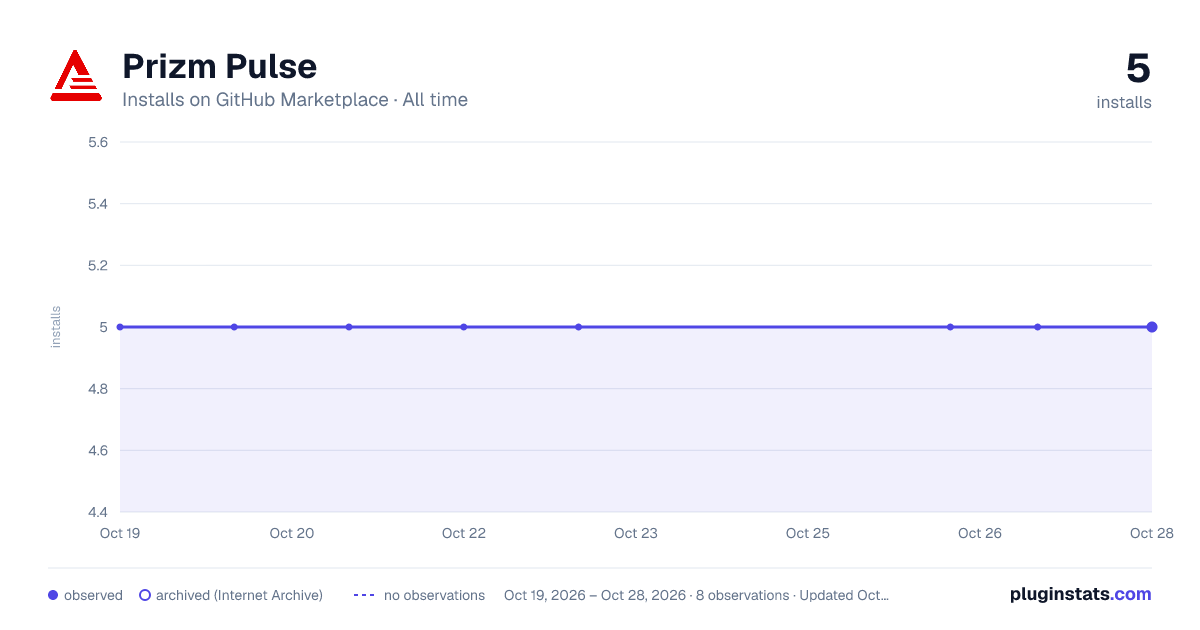Click the 4.6 y-axis label
Viewport: 1200px width, 630px height.
point(98,451)
